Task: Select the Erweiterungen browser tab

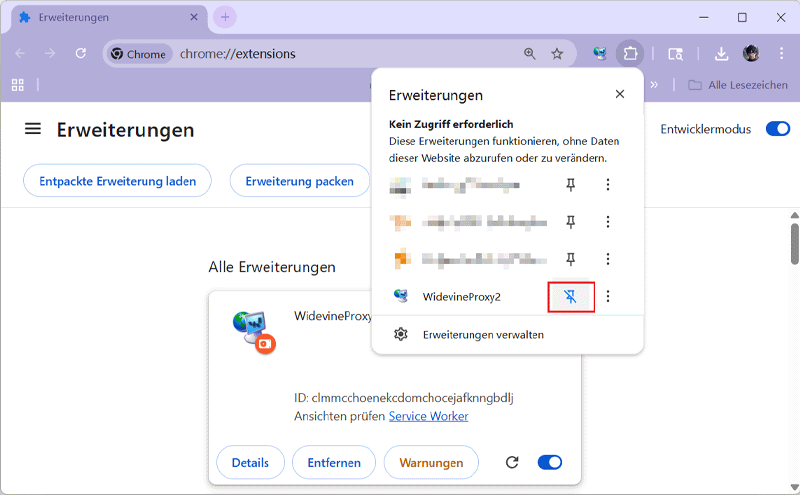Action: click(109, 17)
